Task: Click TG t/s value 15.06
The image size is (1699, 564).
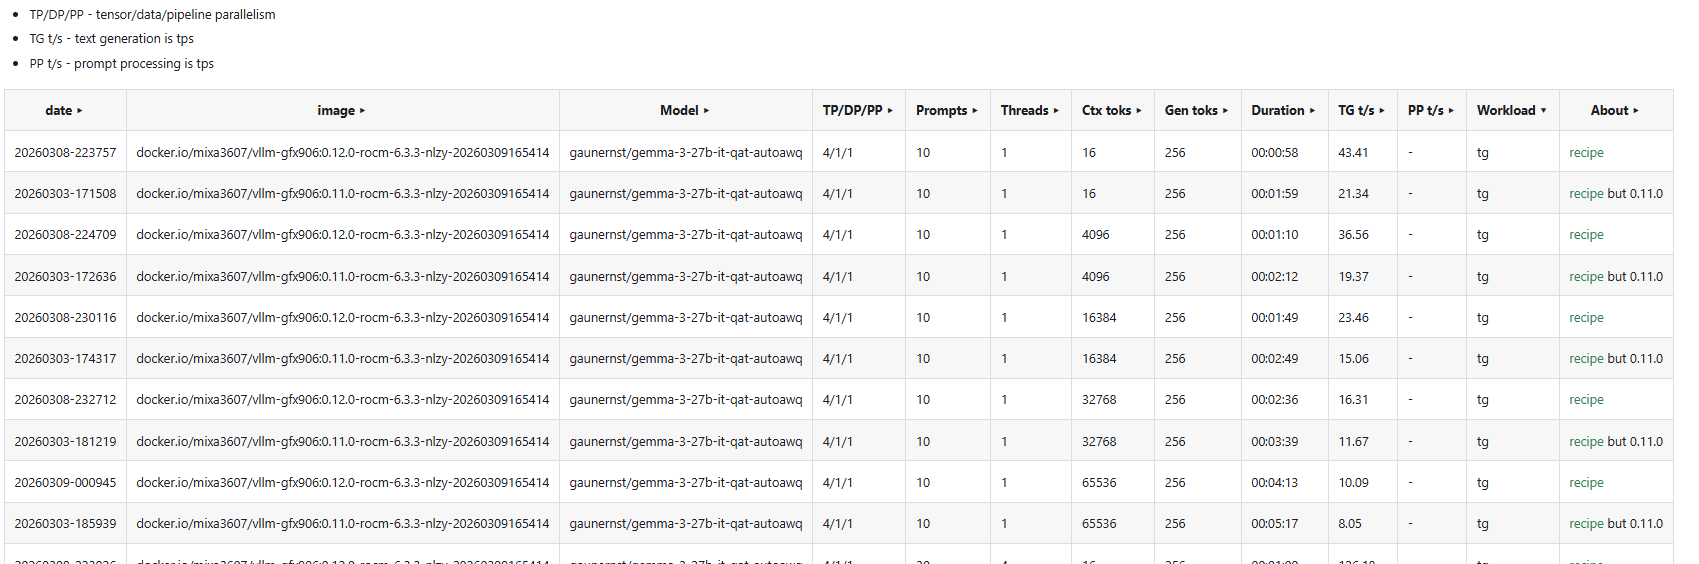Action: [x=1353, y=359]
